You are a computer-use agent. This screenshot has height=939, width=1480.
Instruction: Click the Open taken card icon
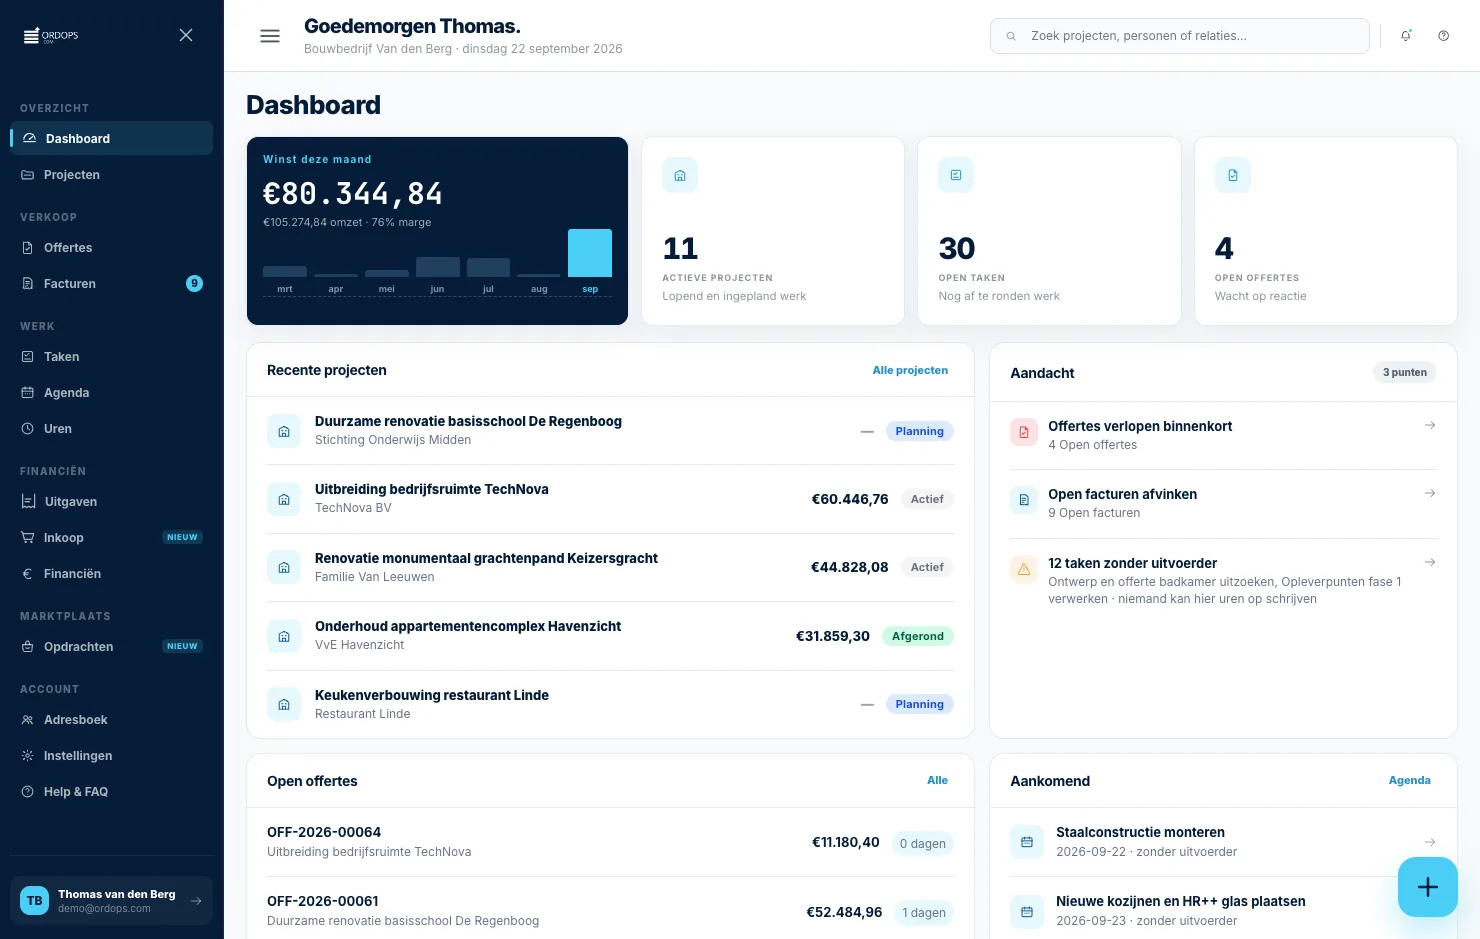pos(956,175)
